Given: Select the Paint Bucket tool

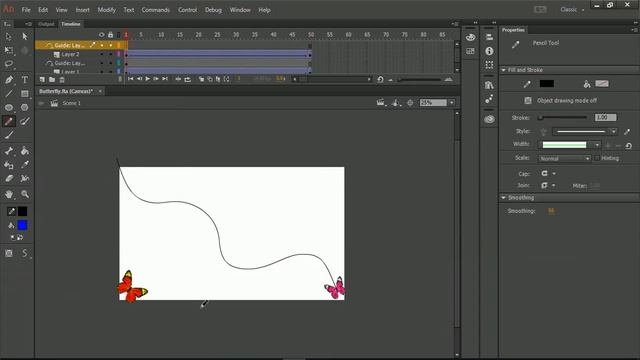Looking at the screenshot, I should click(24, 151).
